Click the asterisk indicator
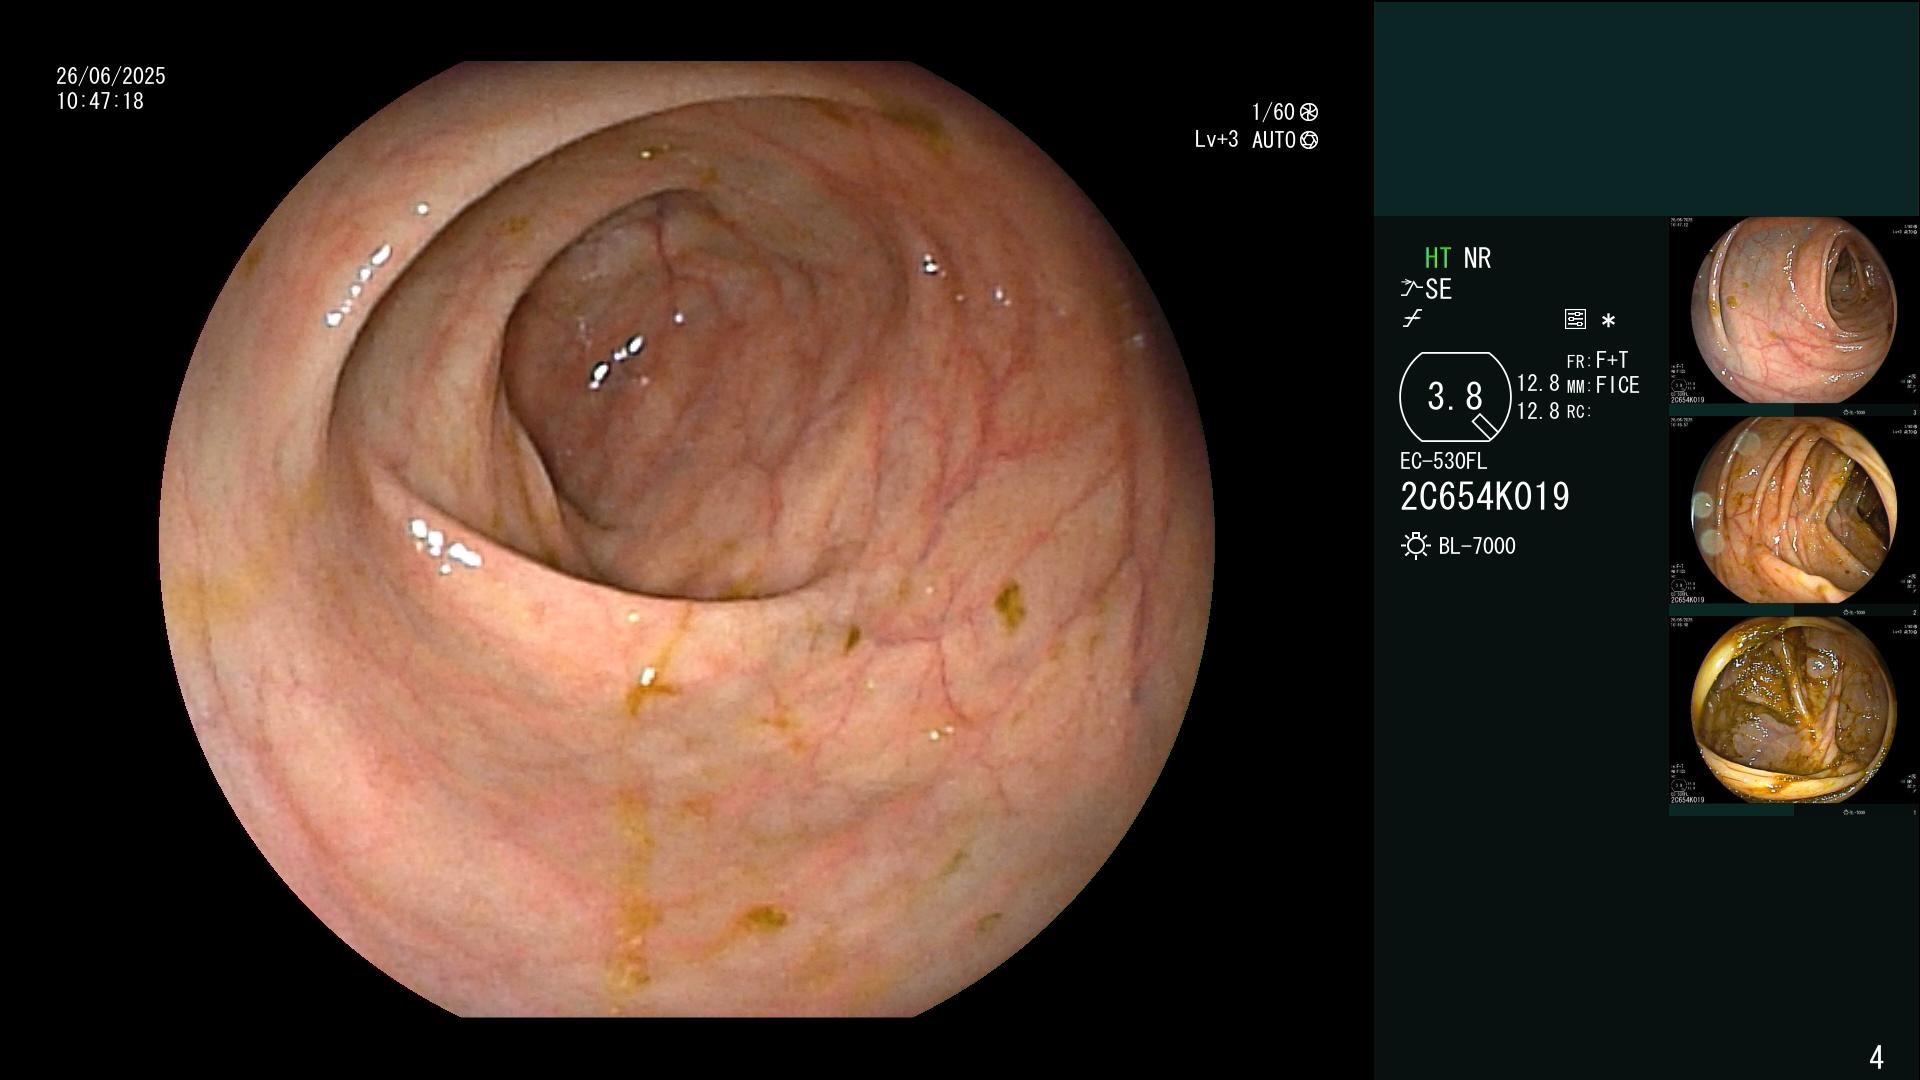The width and height of the screenshot is (1920, 1080). [x=1608, y=321]
